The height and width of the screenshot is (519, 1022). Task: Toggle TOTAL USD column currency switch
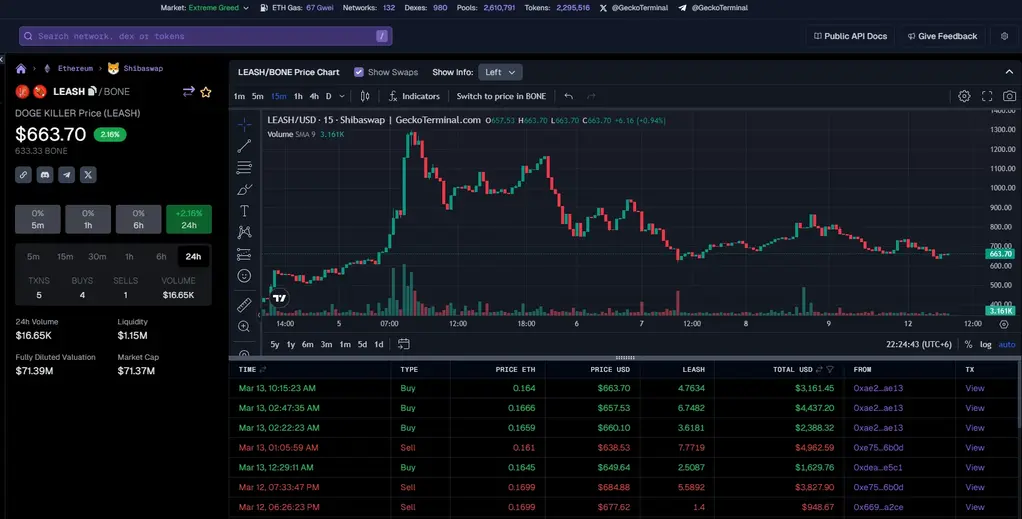point(819,370)
